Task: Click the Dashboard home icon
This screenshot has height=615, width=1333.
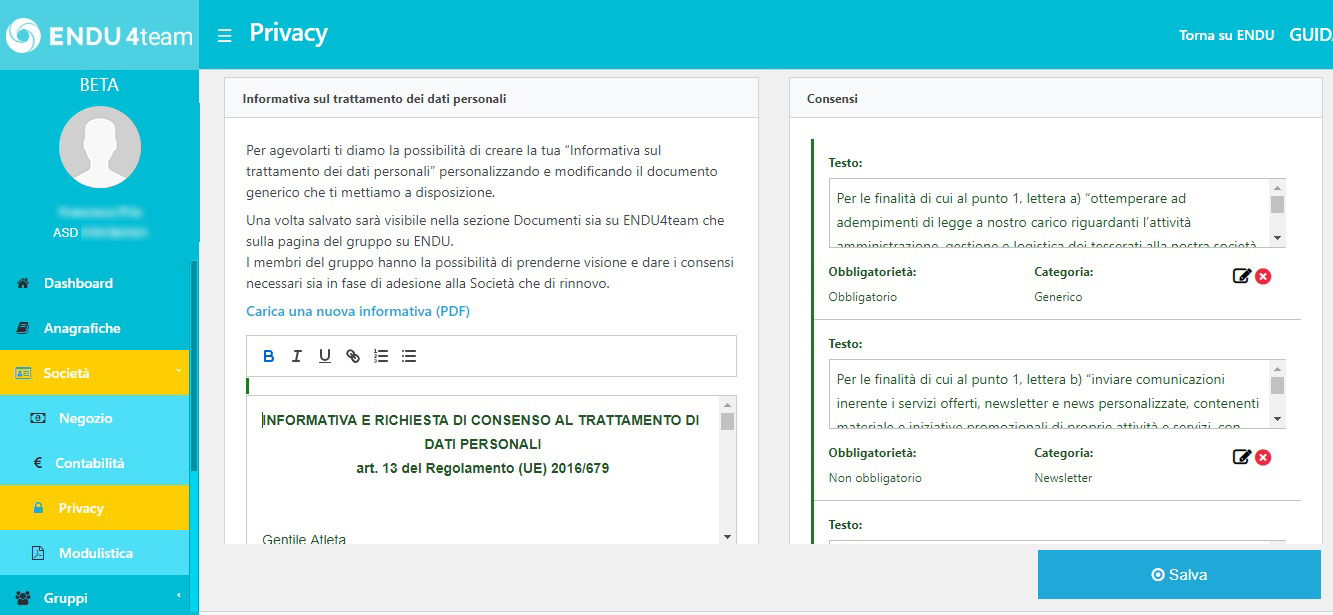Action: [x=23, y=283]
